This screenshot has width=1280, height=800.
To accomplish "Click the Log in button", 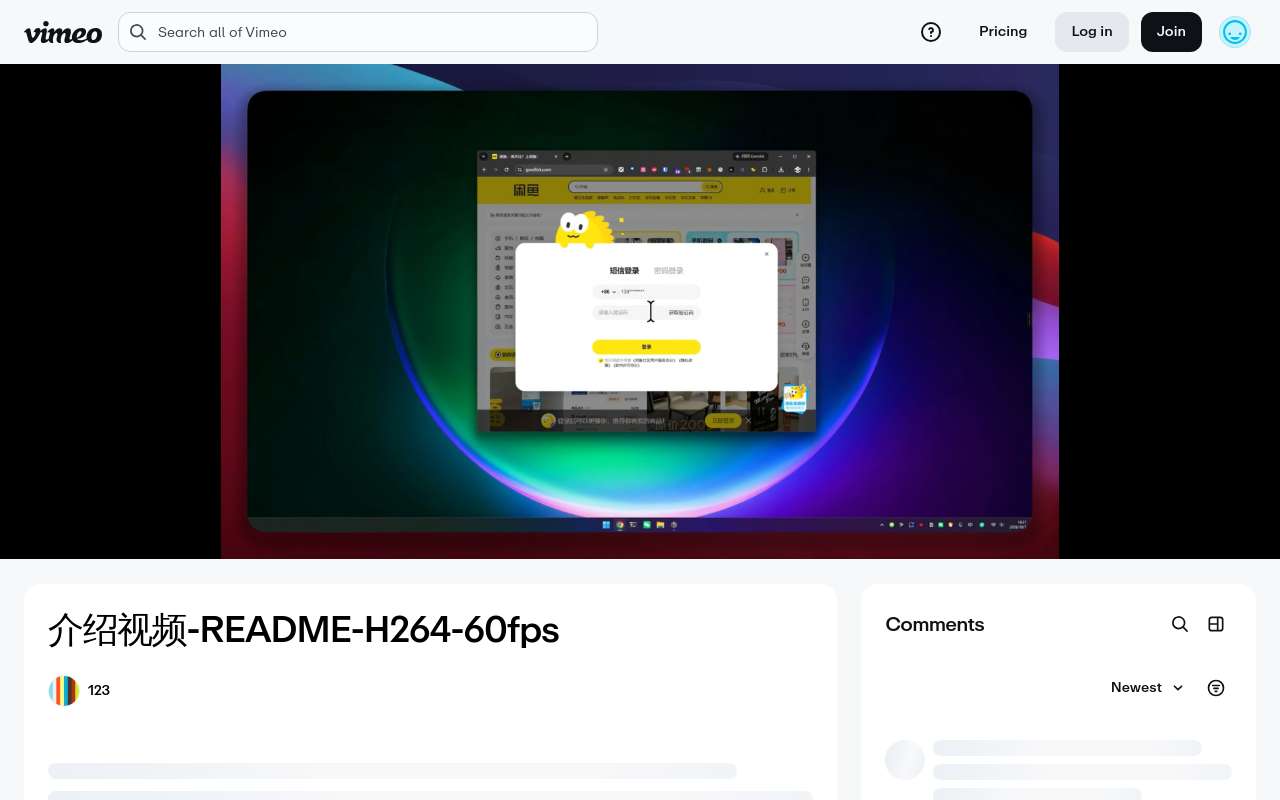I will click(1092, 32).
